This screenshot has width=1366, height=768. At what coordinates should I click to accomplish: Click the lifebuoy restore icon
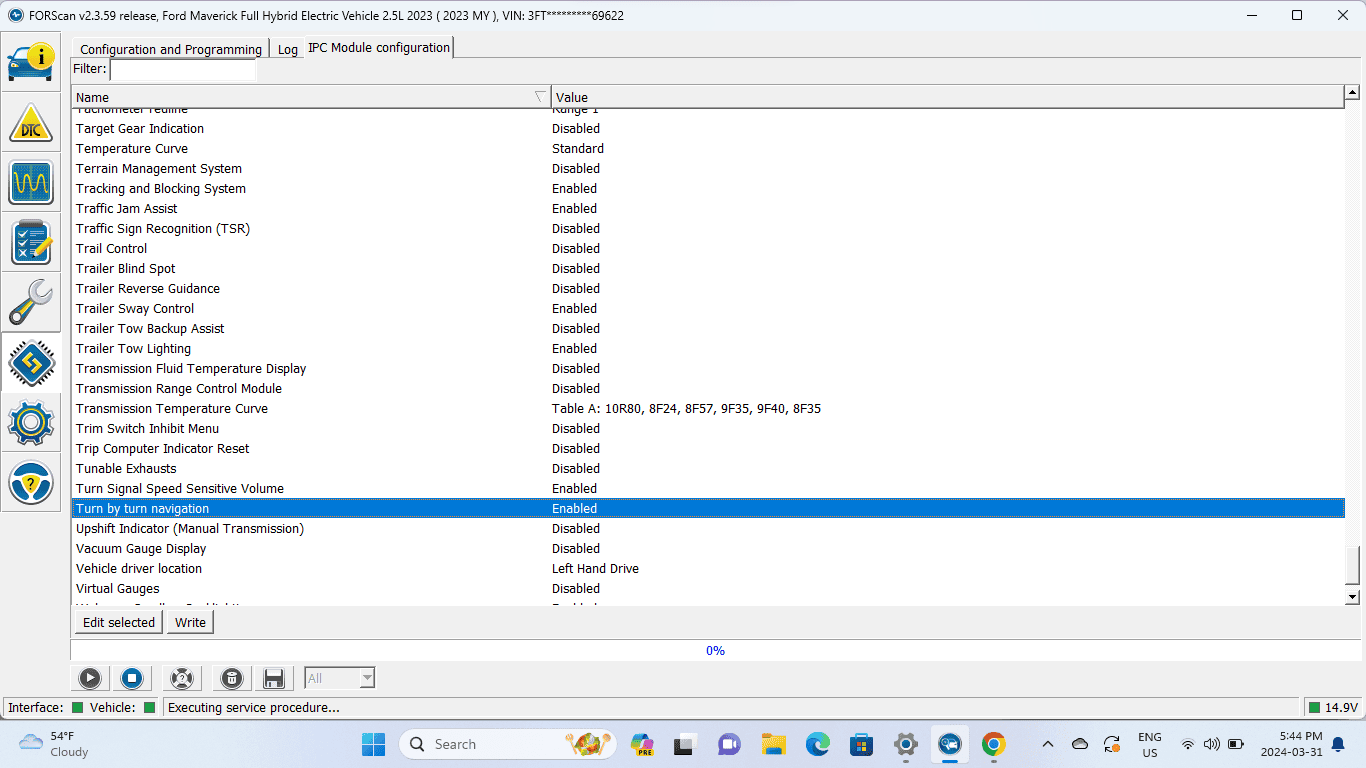point(181,678)
